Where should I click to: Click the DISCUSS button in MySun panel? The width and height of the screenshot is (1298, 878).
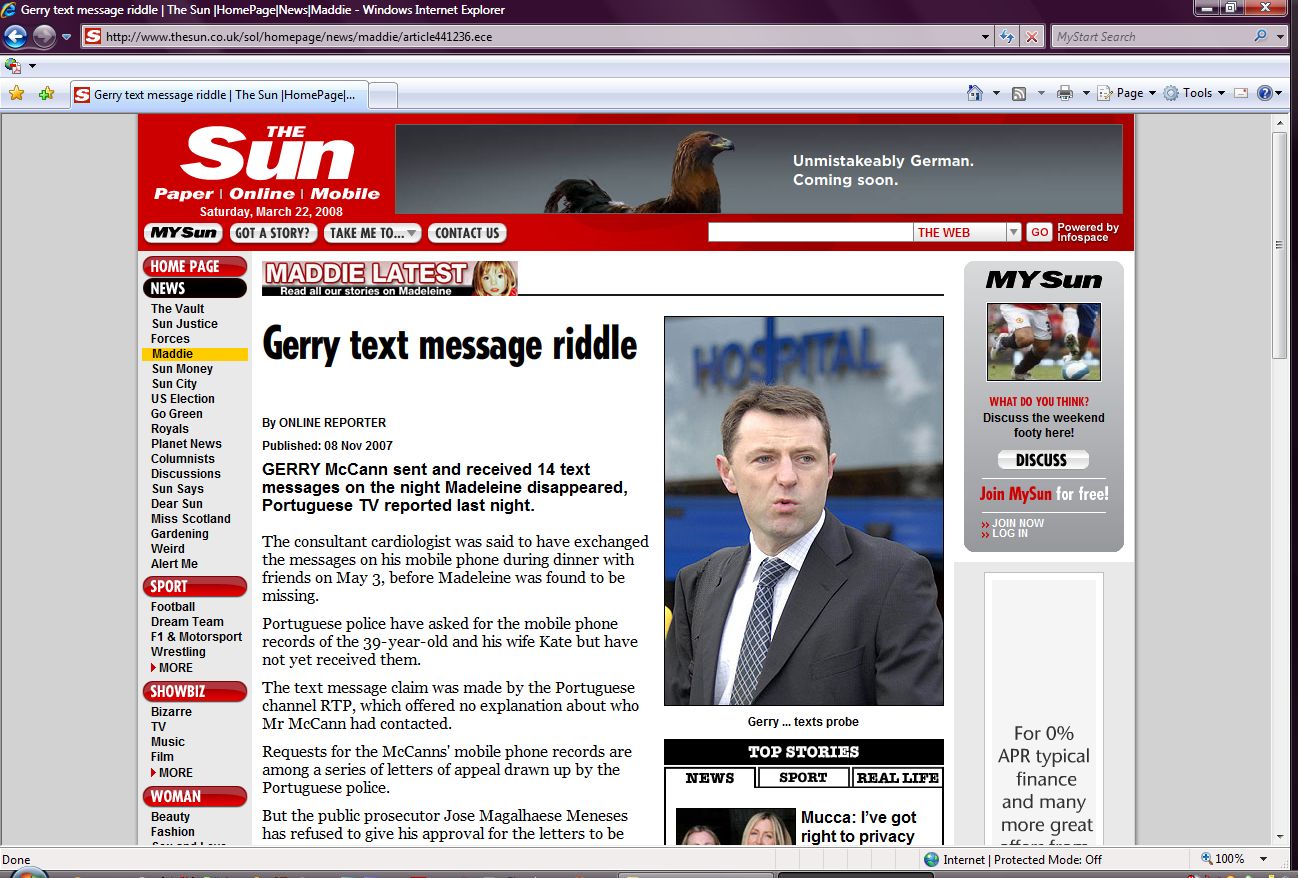point(1042,460)
